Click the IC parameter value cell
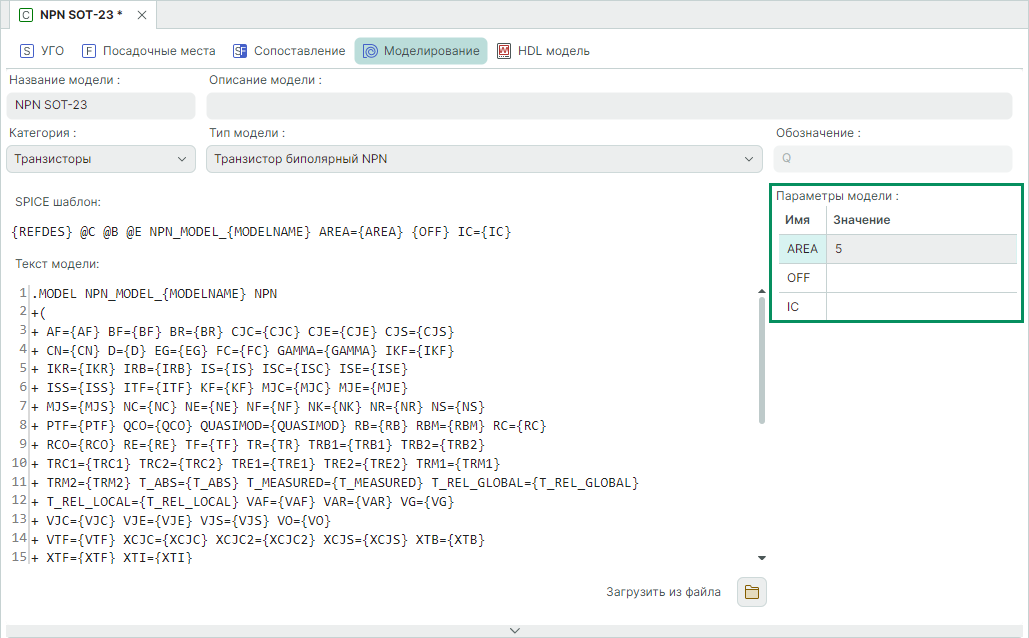This screenshot has height=638, width=1029. click(920, 307)
